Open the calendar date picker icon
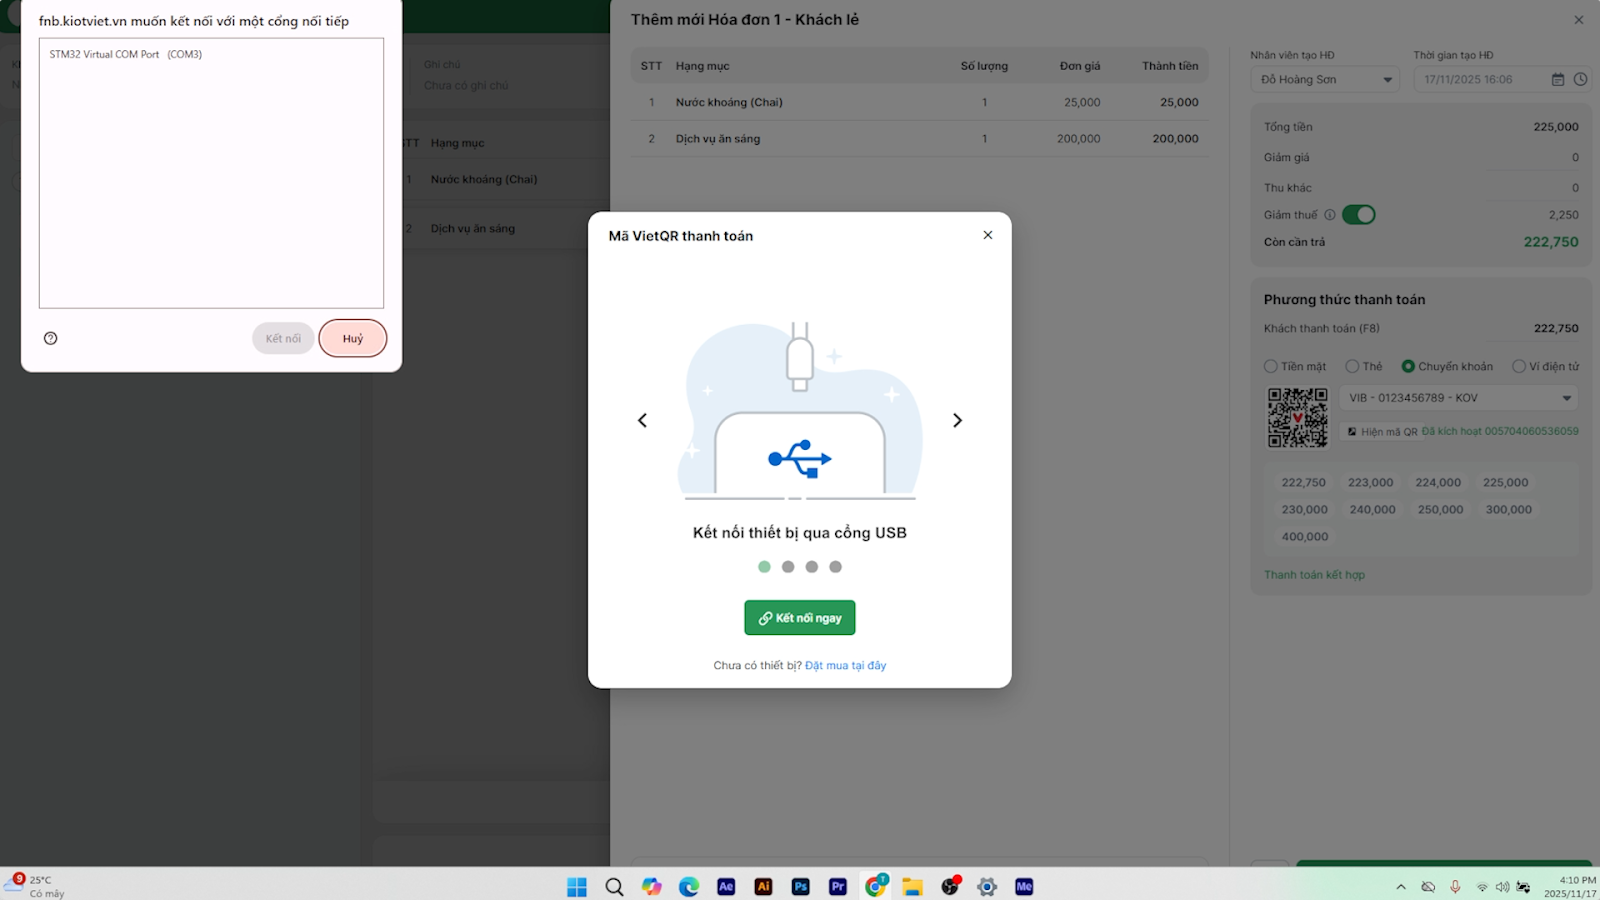The image size is (1600, 900). (x=1558, y=79)
